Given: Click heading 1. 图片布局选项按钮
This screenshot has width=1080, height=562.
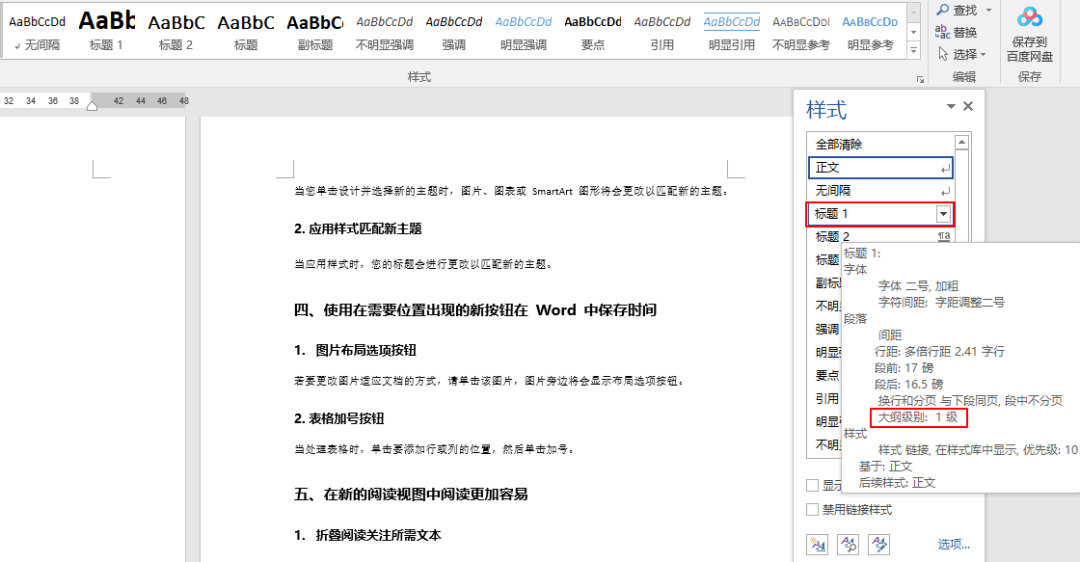Looking at the screenshot, I should (355, 350).
